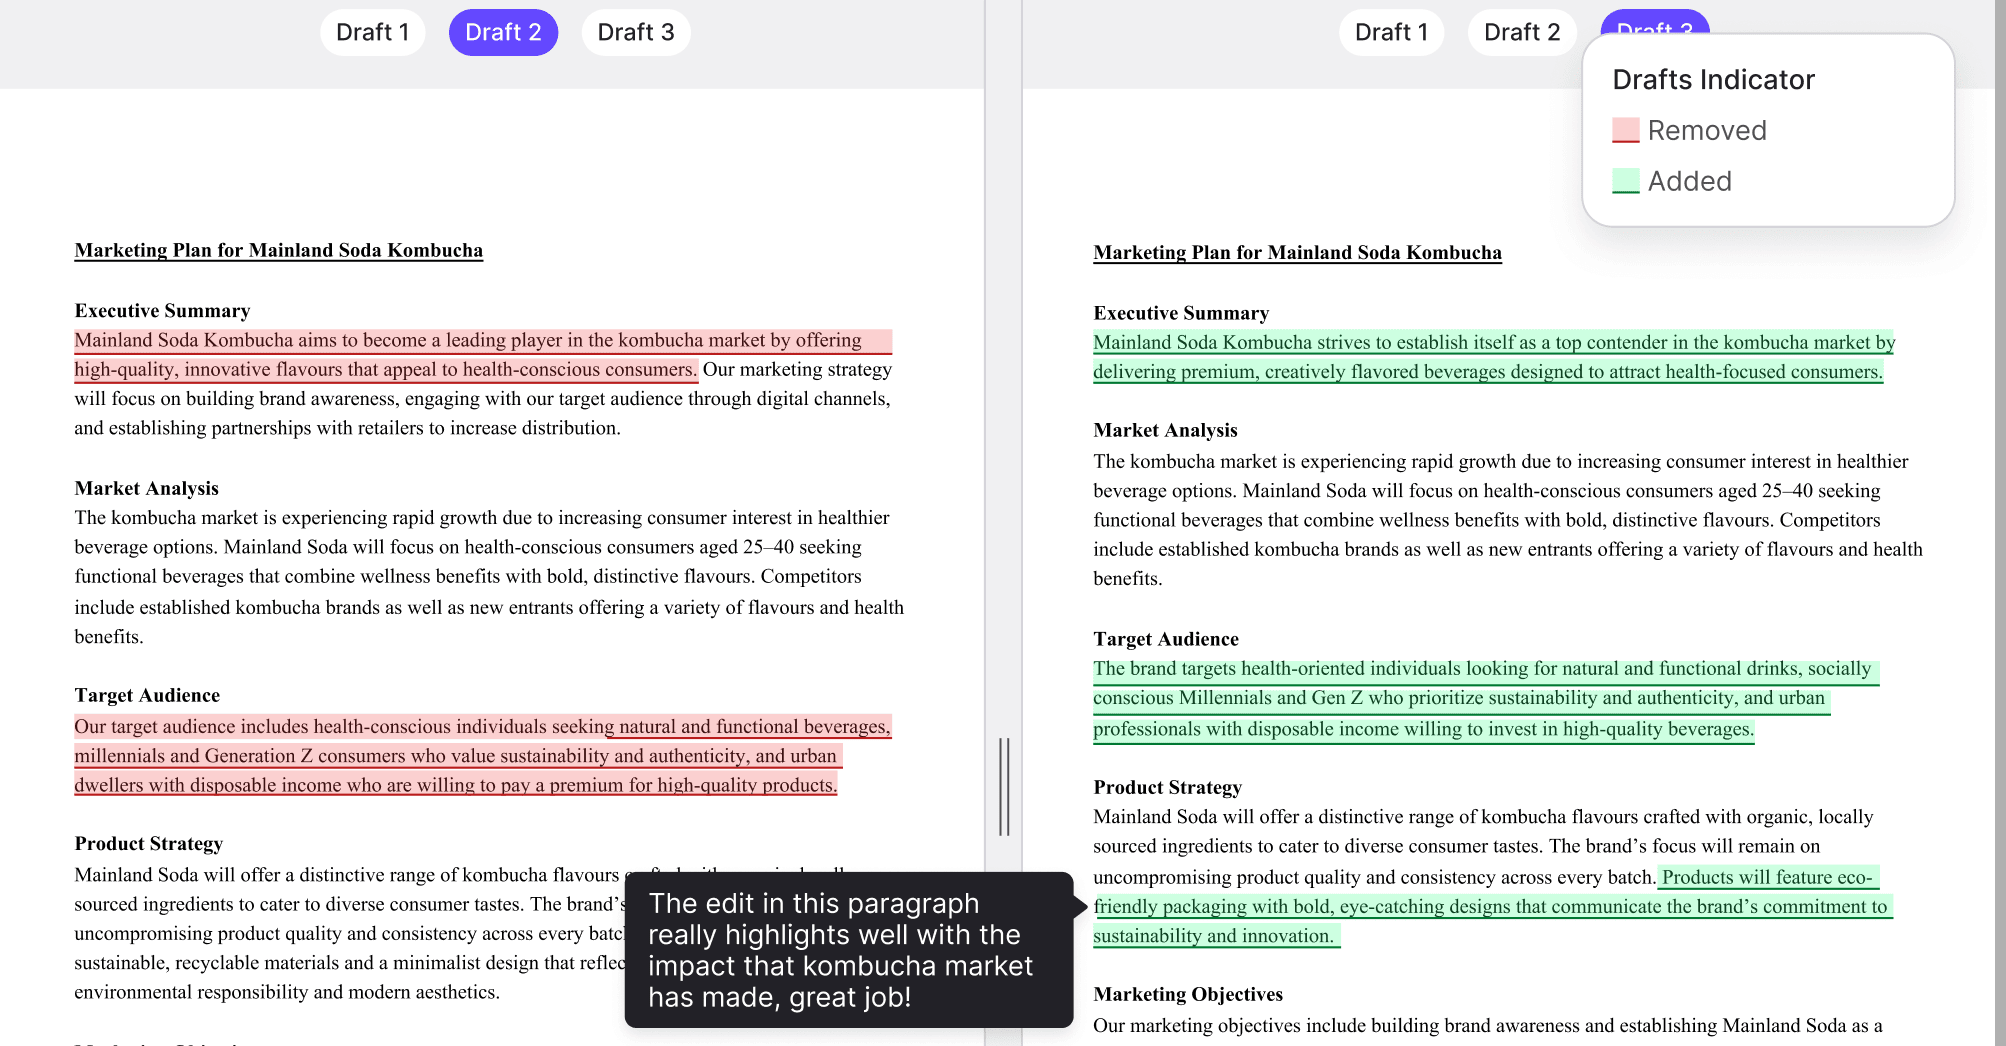Click the added 'strives to establish itself' sentence

click(1494, 357)
